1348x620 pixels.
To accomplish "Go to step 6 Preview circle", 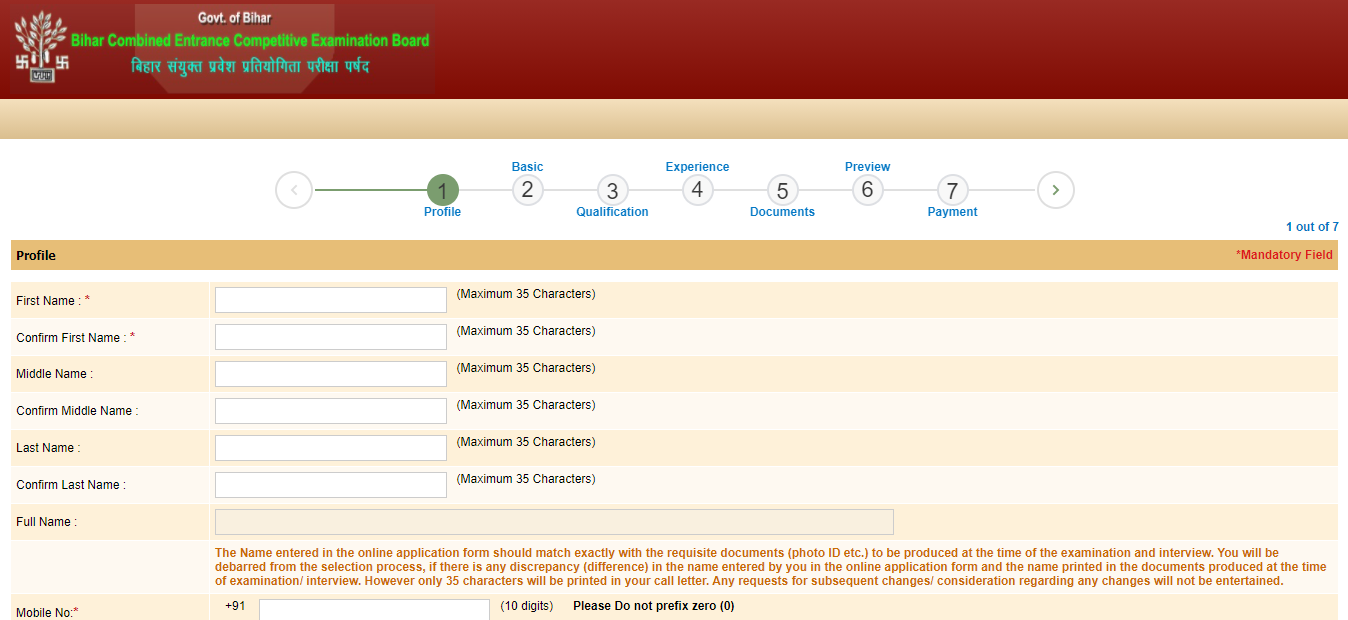I will (x=867, y=190).
